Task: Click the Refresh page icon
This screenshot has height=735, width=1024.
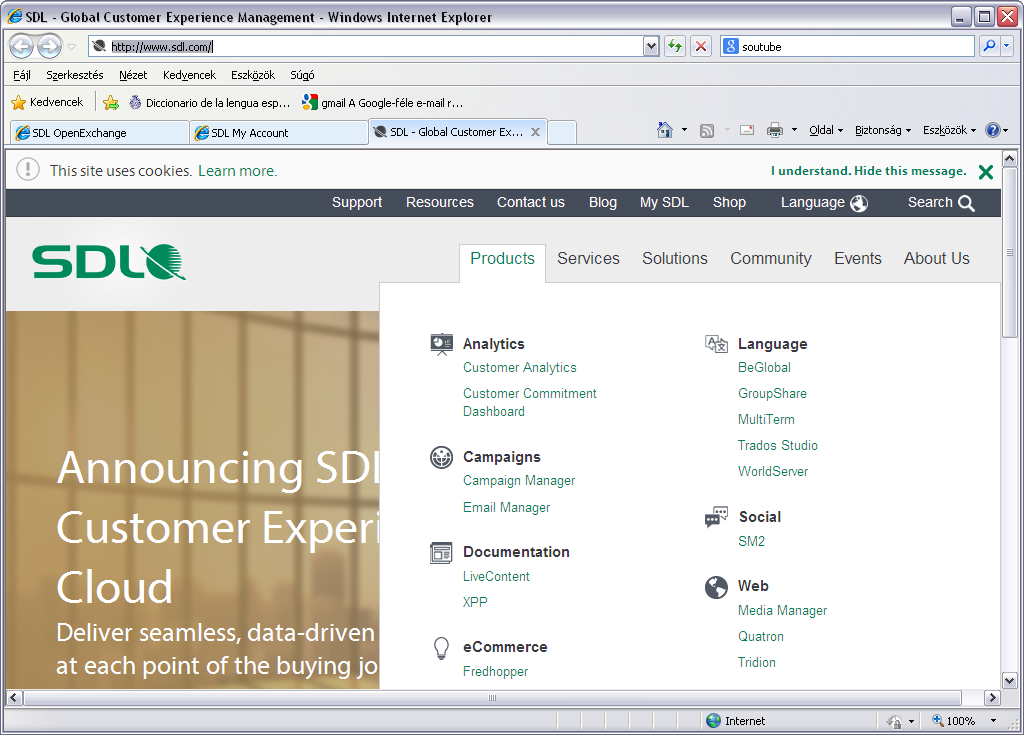Action: (x=675, y=46)
